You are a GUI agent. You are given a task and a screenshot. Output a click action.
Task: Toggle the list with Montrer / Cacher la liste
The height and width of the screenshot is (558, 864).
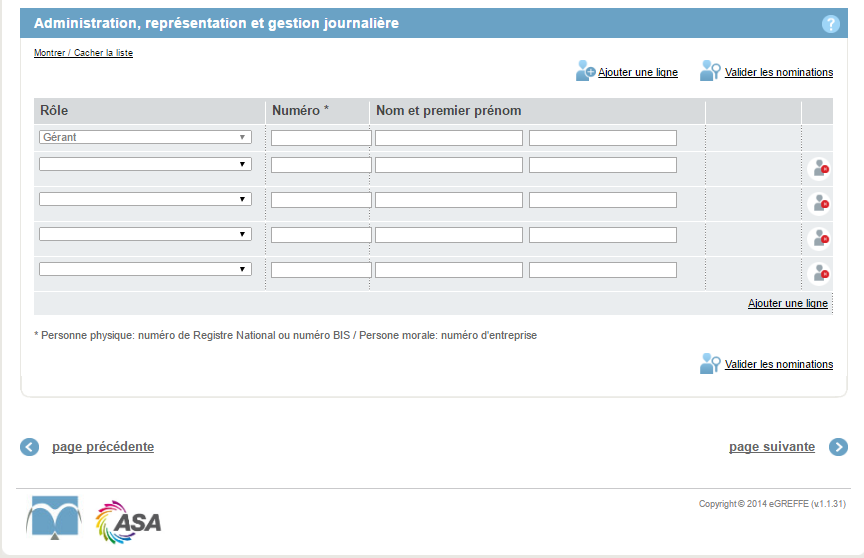pos(83,53)
